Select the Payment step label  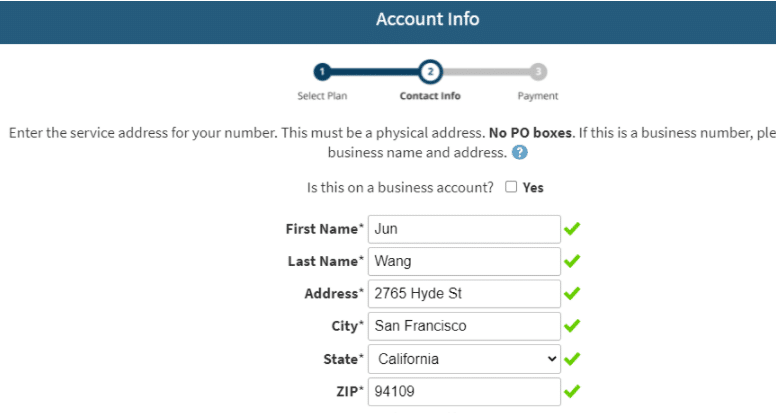click(x=538, y=96)
